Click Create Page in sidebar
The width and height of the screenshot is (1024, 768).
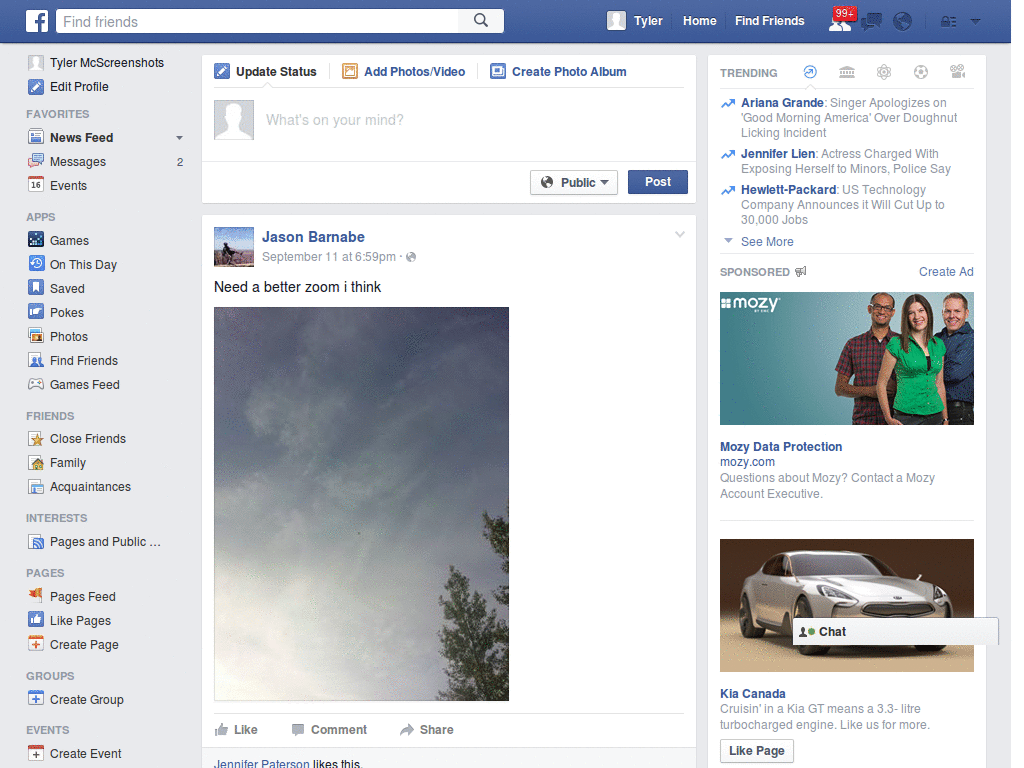click(84, 645)
